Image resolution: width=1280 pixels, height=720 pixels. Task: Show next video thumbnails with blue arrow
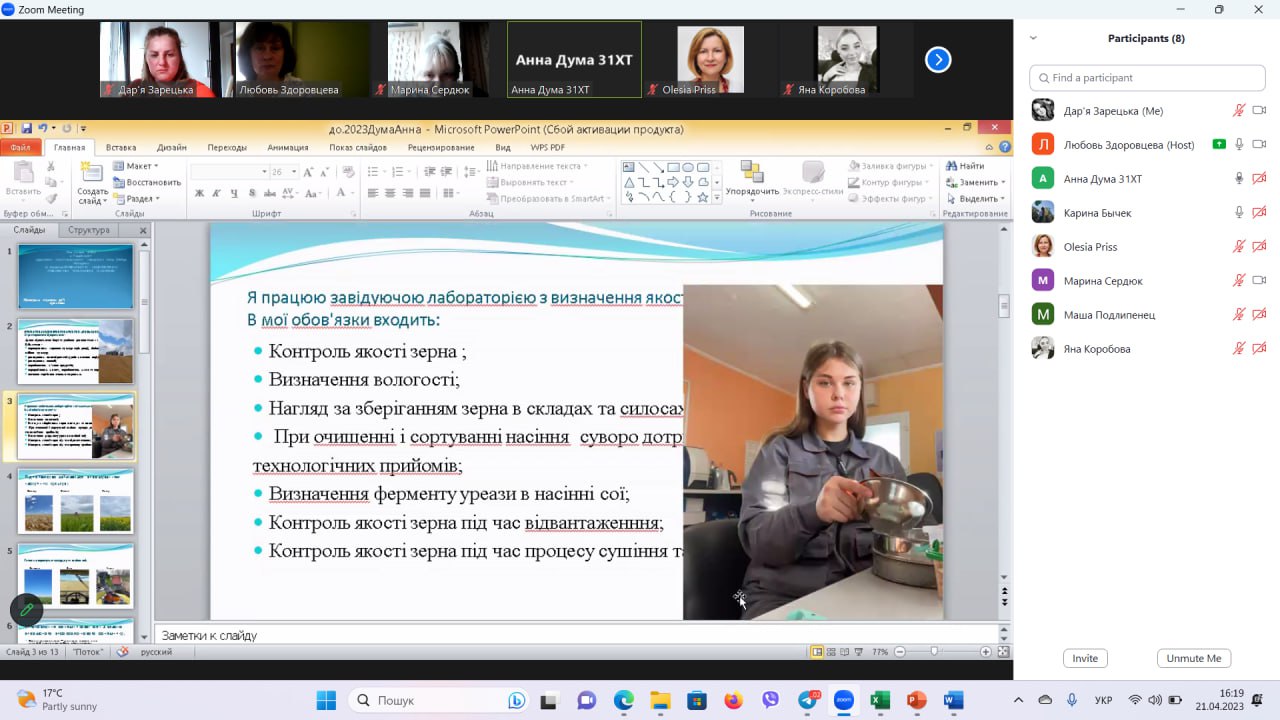tap(938, 60)
